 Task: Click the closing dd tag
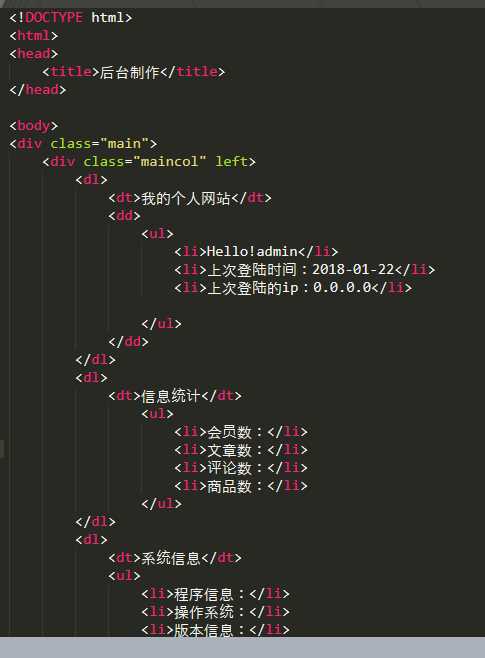pos(128,342)
